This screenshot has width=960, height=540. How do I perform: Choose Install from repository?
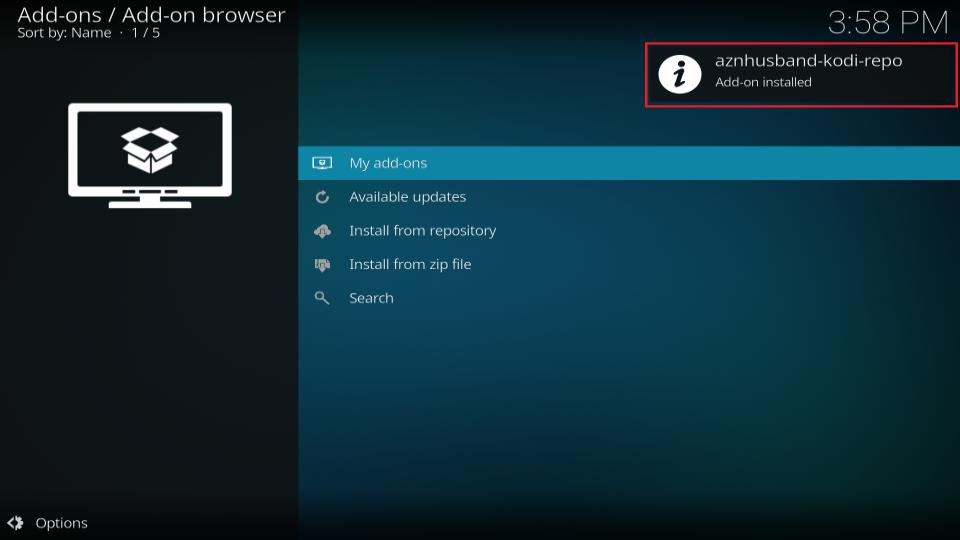(x=629, y=230)
